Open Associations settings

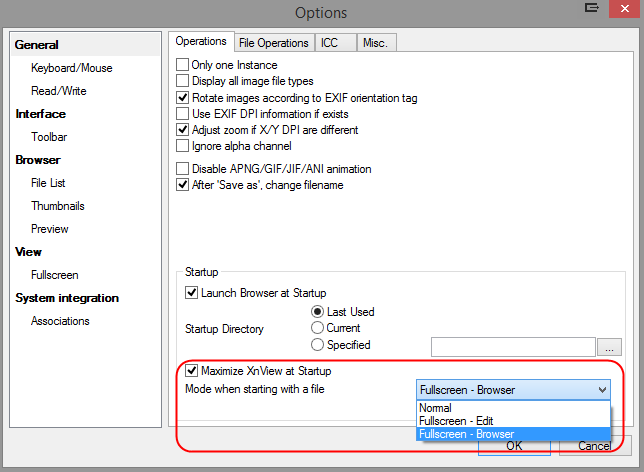(60, 321)
